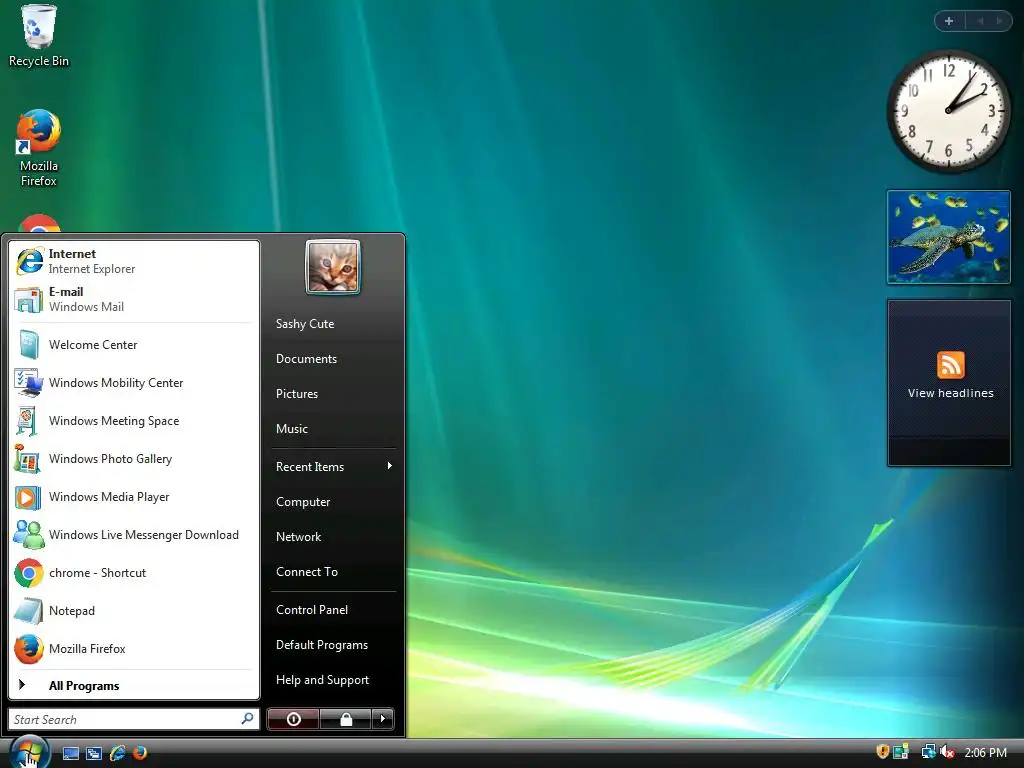Viewport: 1024px width, 768px height.
Task: Open Welcome Center
Action: pyautogui.click(x=134, y=345)
